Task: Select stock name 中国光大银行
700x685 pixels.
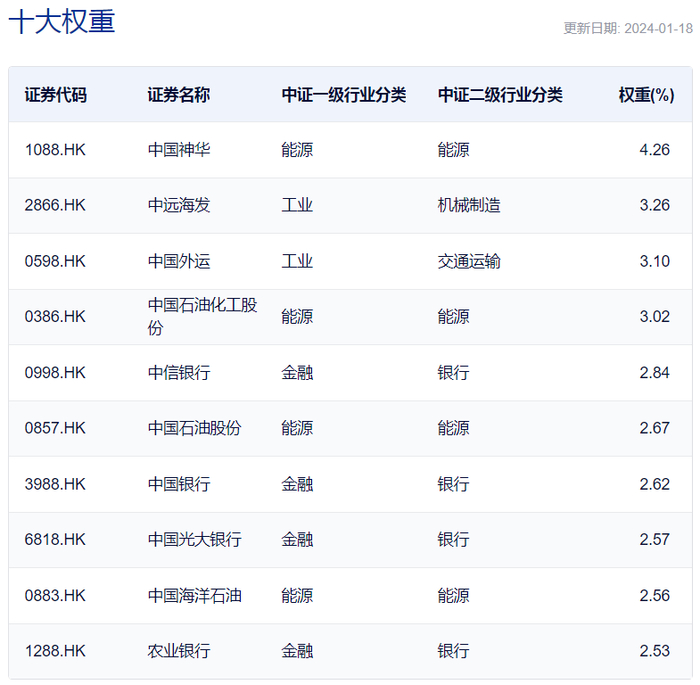Action: pyautogui.click(x=194, y=540)
